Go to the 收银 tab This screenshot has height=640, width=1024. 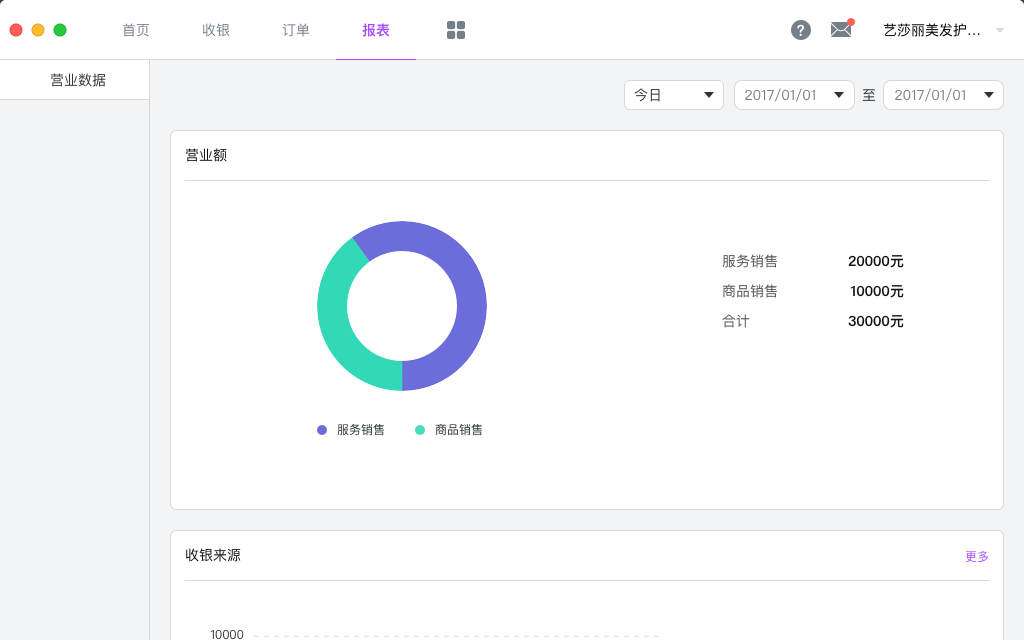216,30
